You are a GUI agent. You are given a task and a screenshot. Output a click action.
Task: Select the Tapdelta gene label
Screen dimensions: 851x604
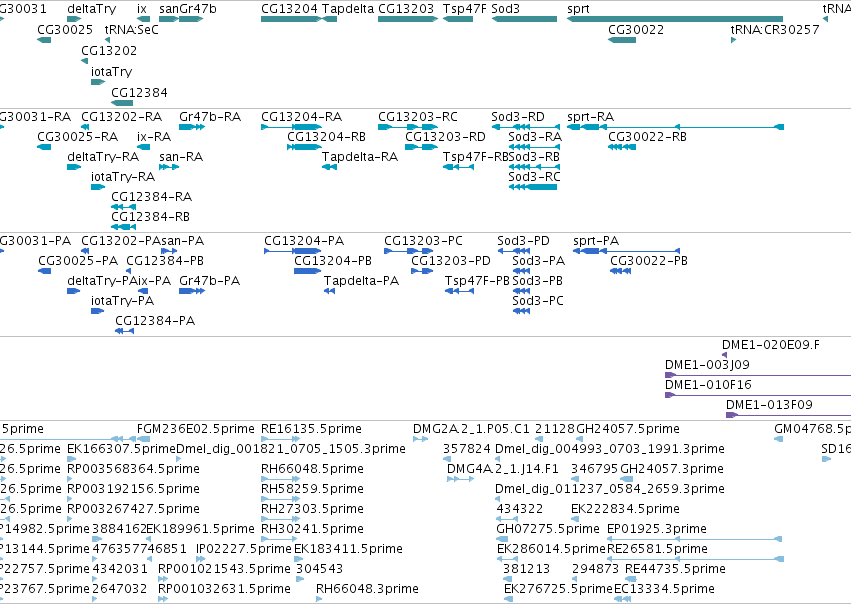click(x=348, y=9)
